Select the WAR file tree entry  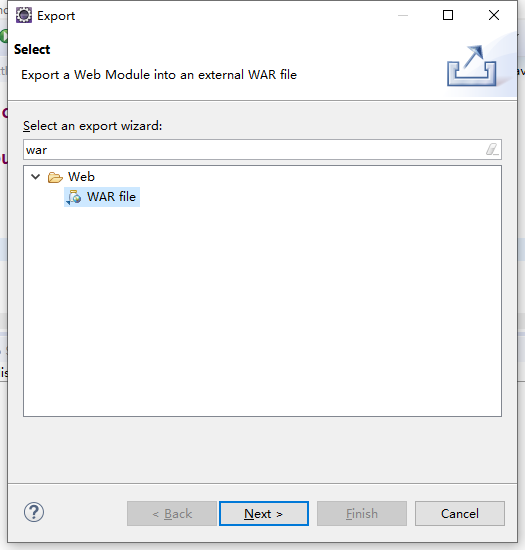coord(102,197)
